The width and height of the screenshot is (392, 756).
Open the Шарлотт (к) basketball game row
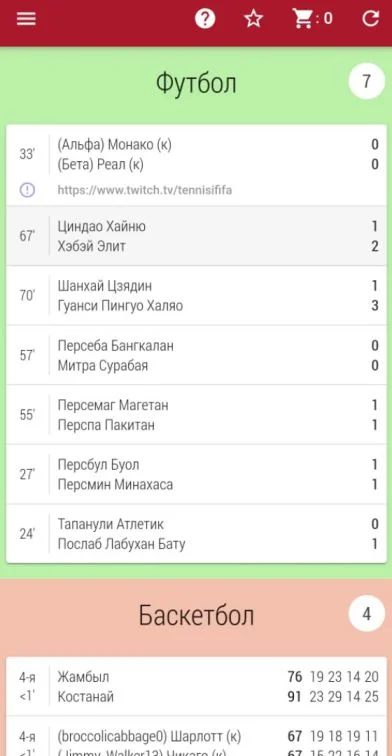[x=196, y=736]
